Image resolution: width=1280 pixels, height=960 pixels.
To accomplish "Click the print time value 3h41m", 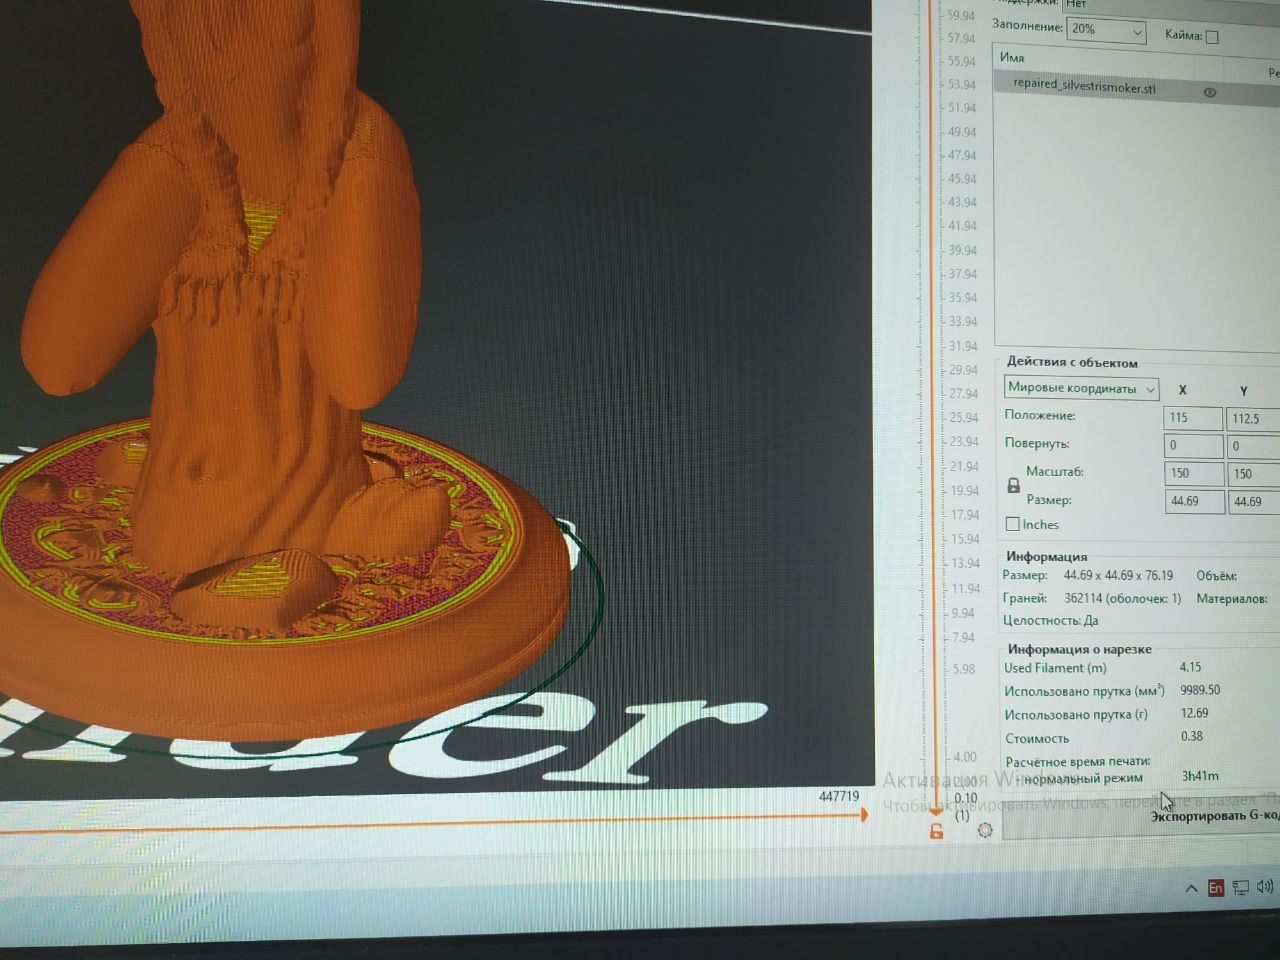I will pos(1200,776).
